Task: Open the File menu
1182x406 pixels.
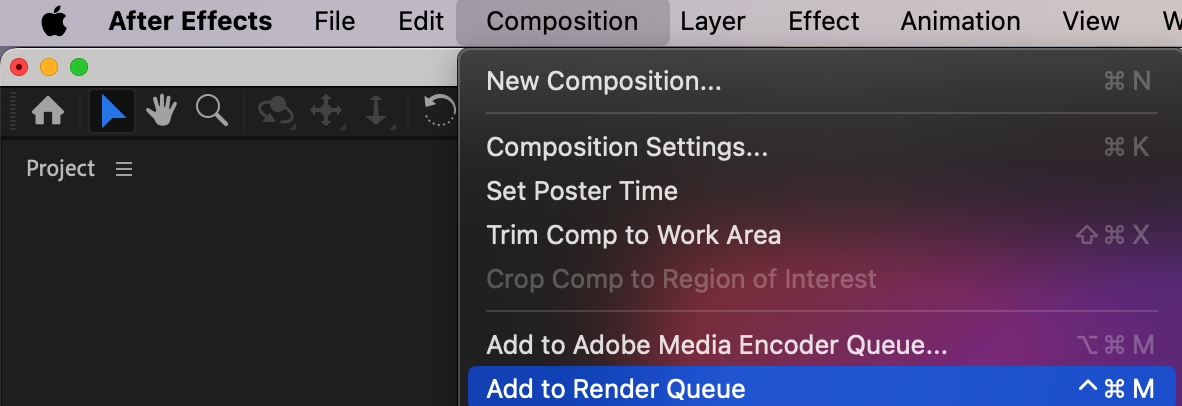Action: 334,21
